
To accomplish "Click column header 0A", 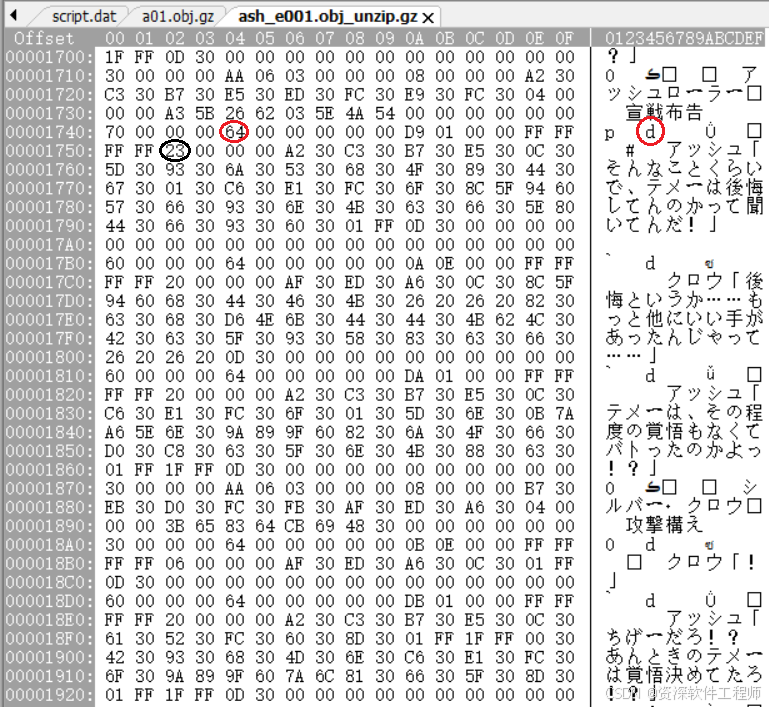I will coord(414,38).
